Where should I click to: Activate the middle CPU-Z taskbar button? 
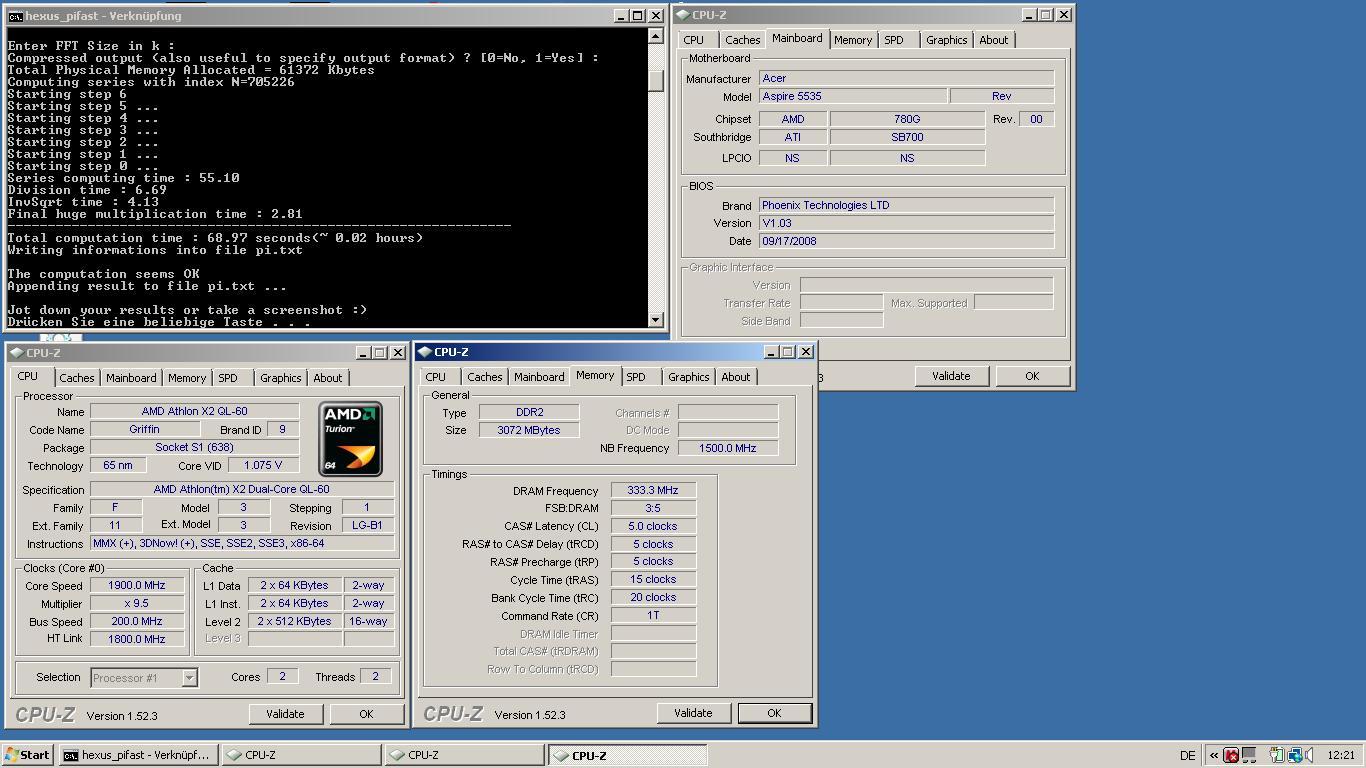tap(464, 755)
